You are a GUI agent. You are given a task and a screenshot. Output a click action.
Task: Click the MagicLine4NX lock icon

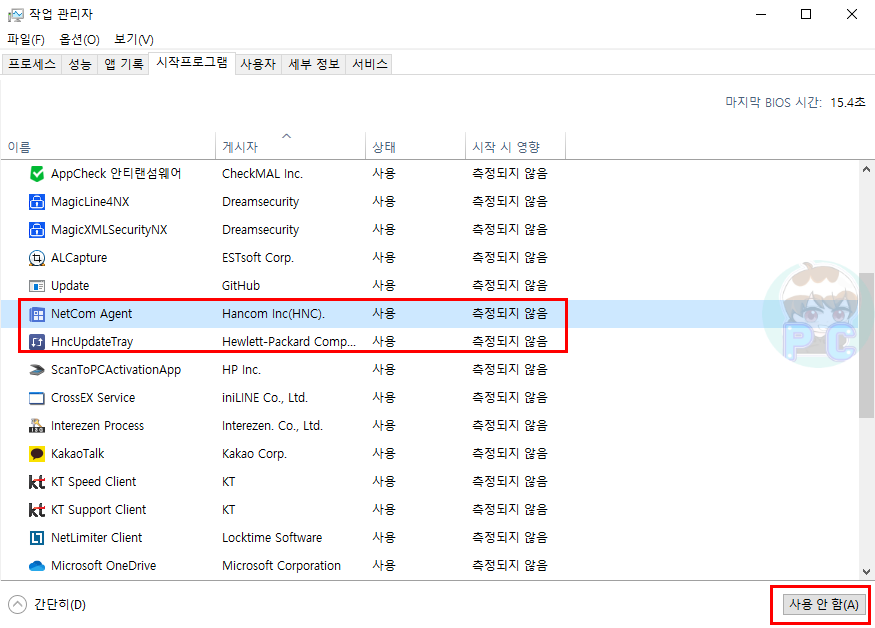pos(37,202)
